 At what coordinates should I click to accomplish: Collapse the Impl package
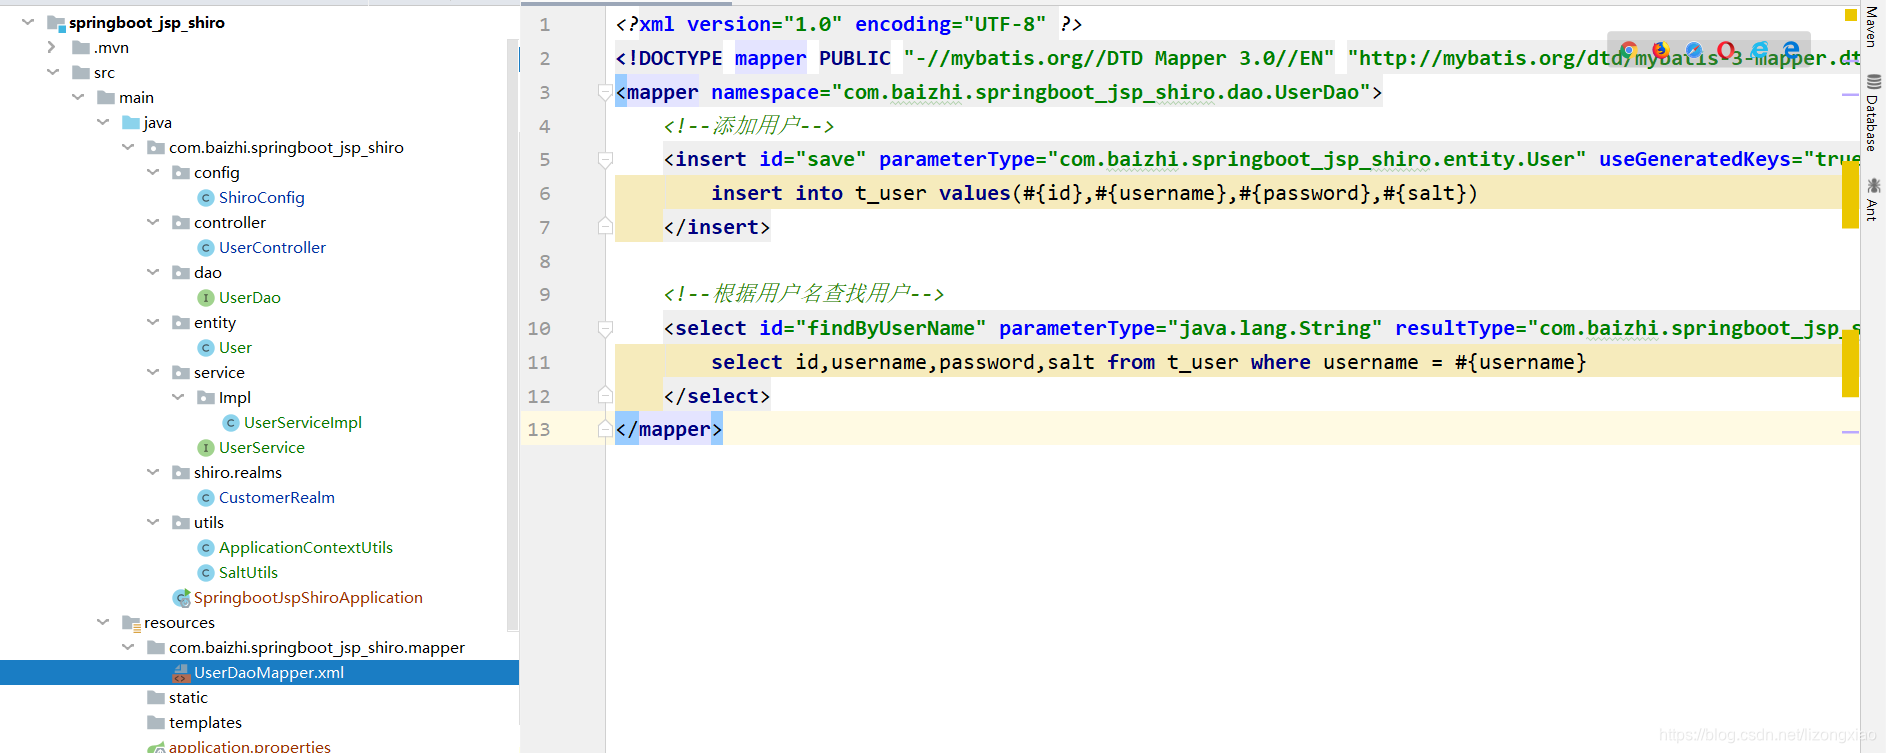177,397
